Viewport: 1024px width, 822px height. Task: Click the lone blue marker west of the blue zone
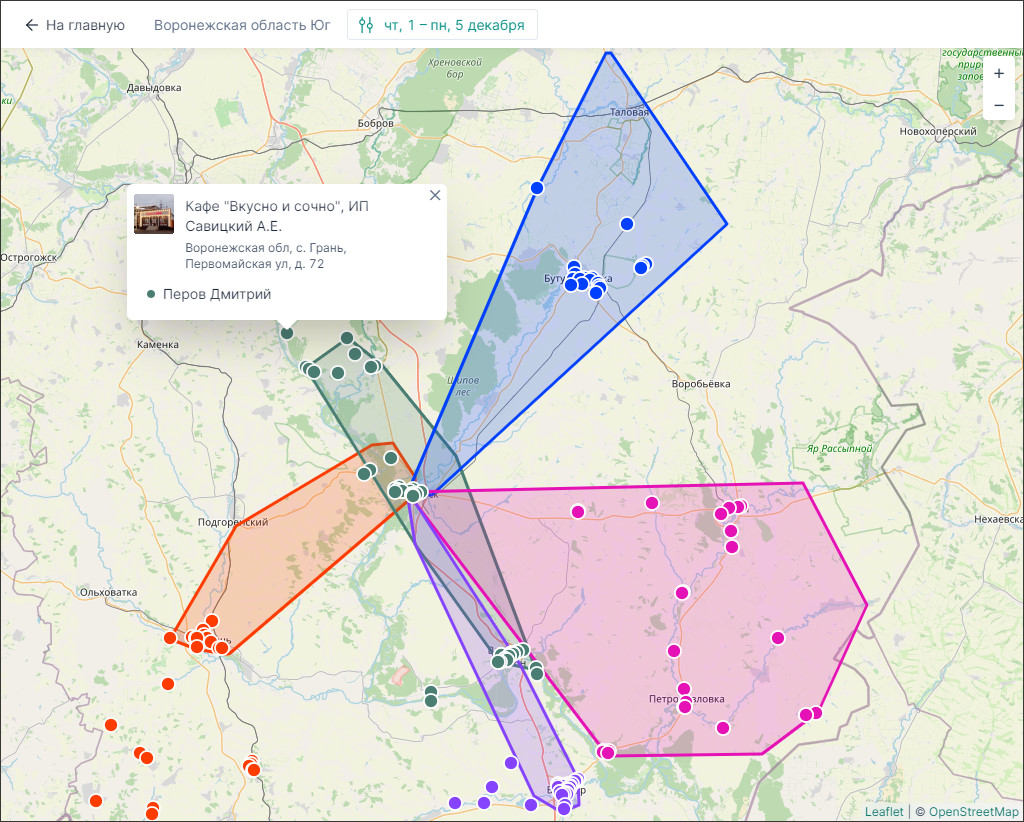tap(537, 188)
